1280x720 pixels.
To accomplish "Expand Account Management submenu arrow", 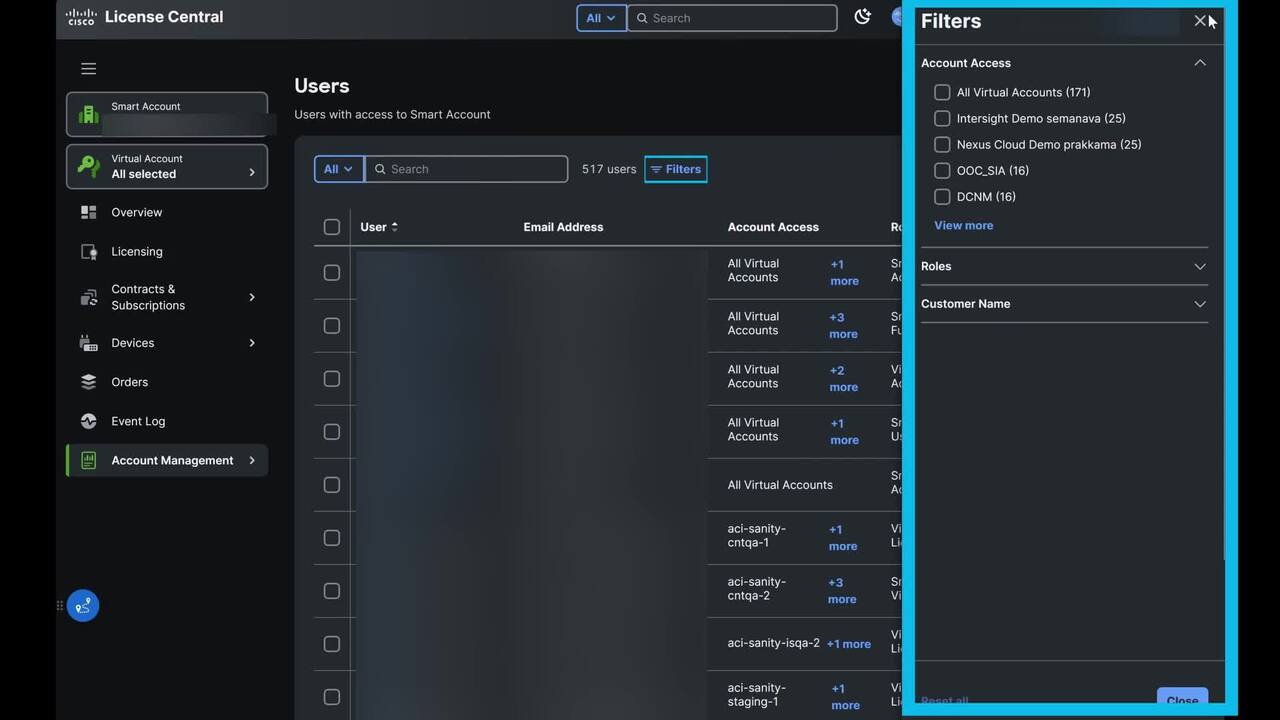I will (251, 460).
